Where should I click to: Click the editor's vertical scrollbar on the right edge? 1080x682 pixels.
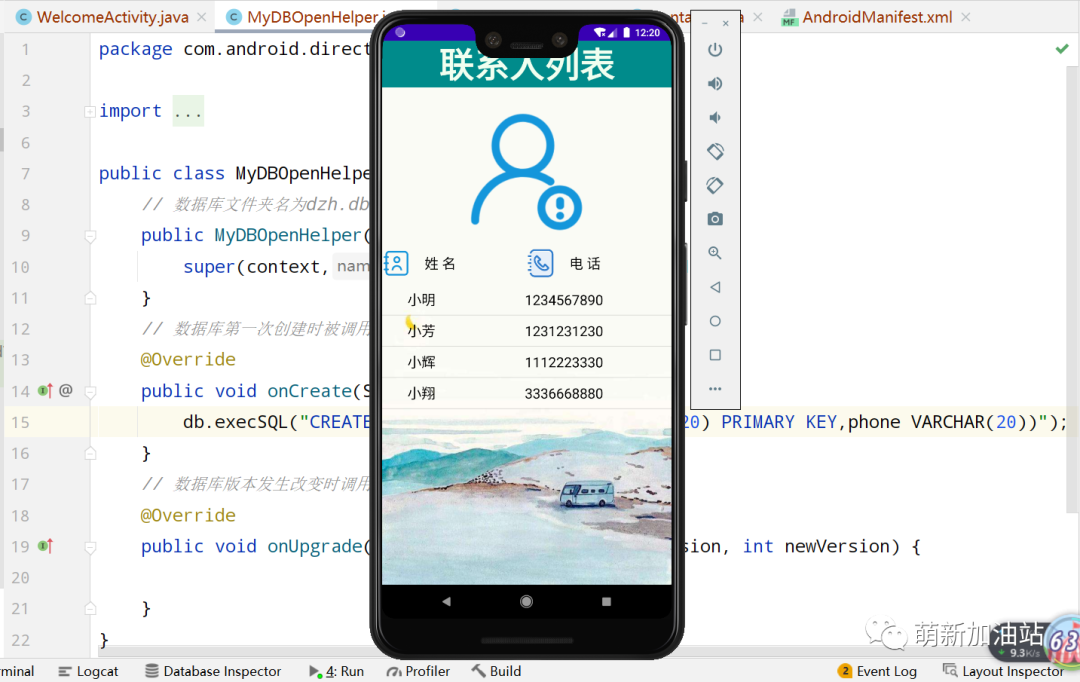tap(1073, 289)
